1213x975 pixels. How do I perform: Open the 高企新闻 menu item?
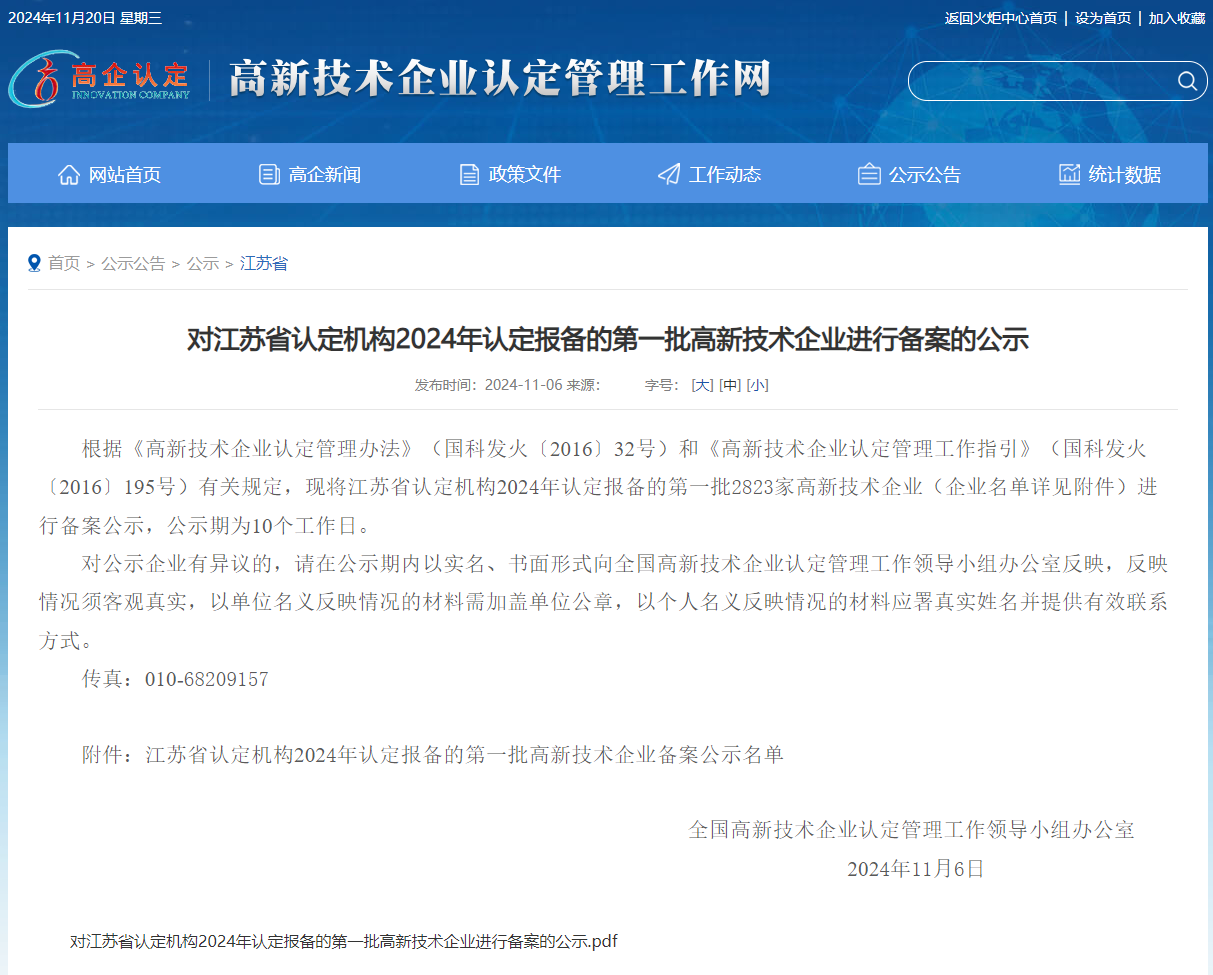tap(310, 175)
